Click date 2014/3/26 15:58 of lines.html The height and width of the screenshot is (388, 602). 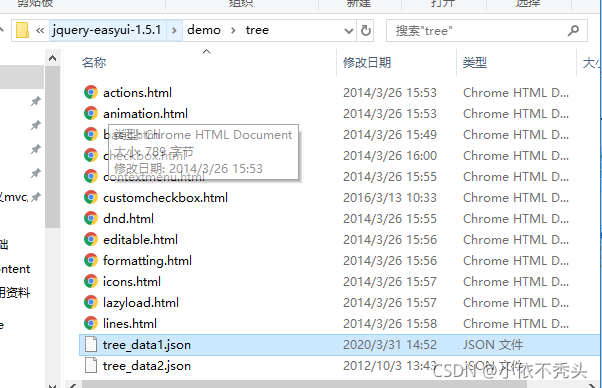tap(390, 324)
